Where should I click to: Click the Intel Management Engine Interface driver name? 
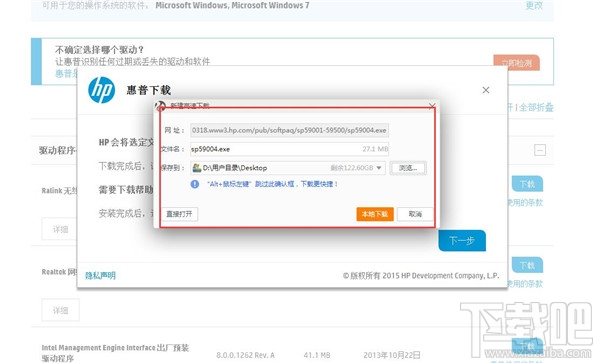pos(115,353)
